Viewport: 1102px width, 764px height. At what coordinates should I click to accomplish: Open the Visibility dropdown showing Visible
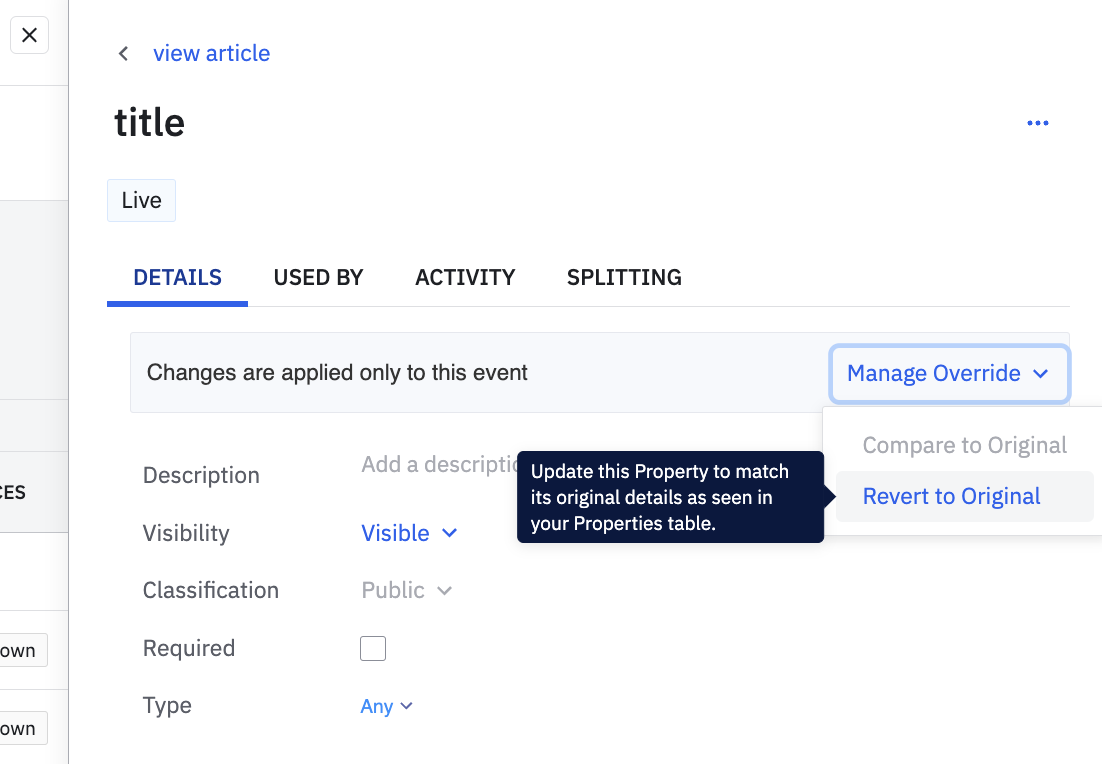(x=408, y=533)
